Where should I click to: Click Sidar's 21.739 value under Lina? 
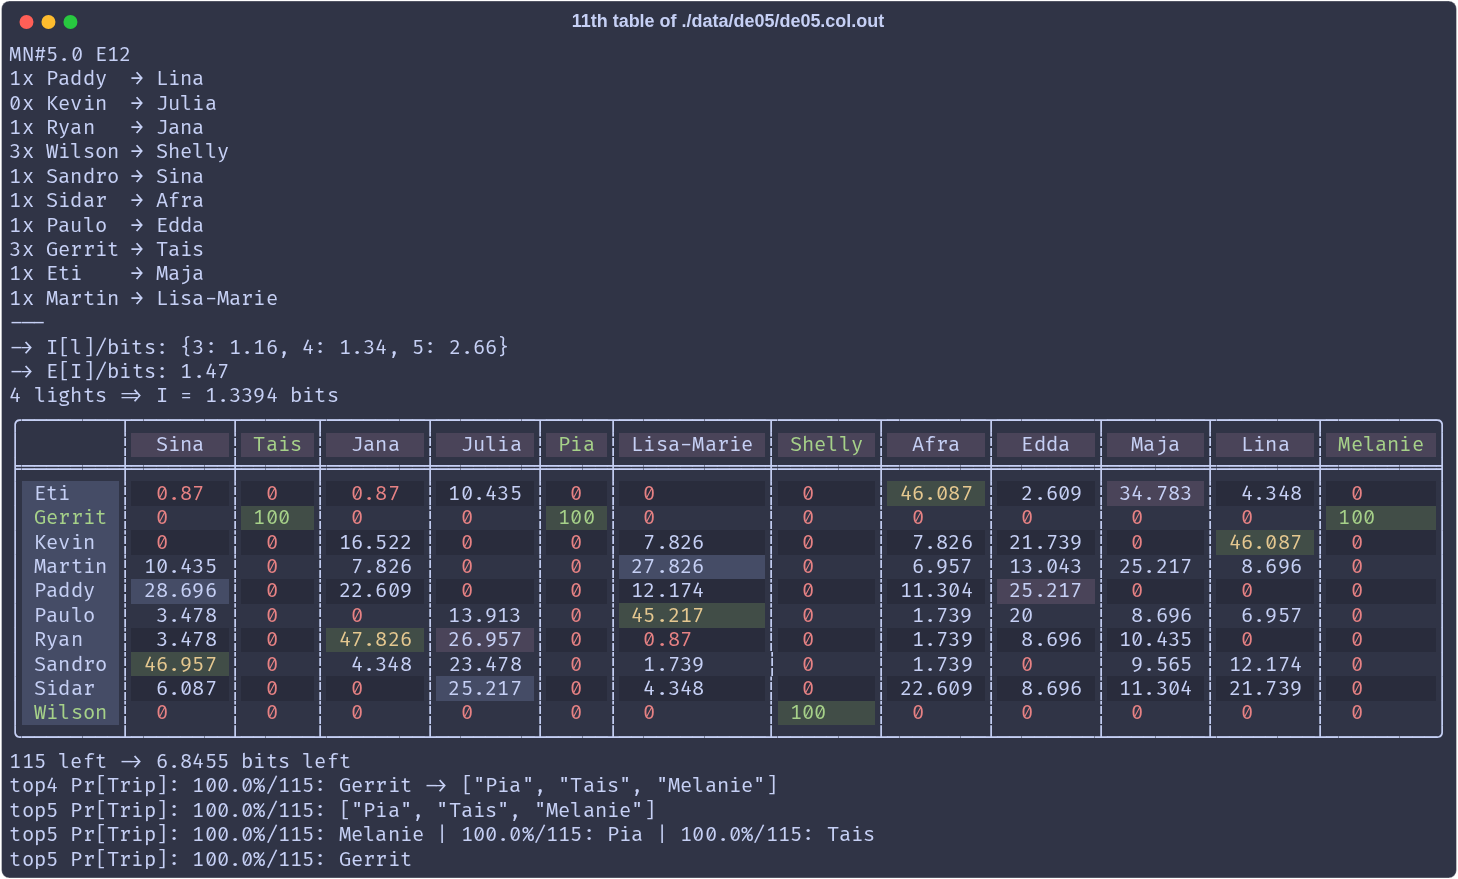coord(1265,688)
